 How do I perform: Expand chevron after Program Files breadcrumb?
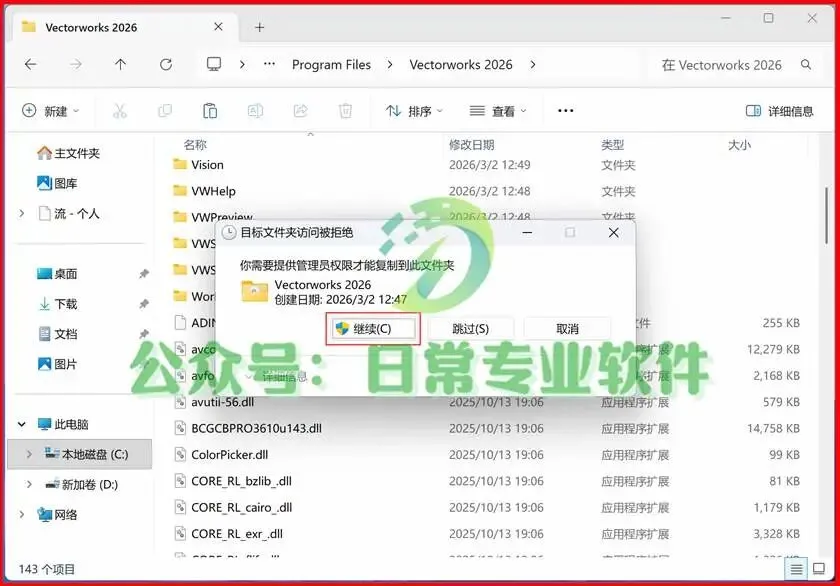point(389,65)
